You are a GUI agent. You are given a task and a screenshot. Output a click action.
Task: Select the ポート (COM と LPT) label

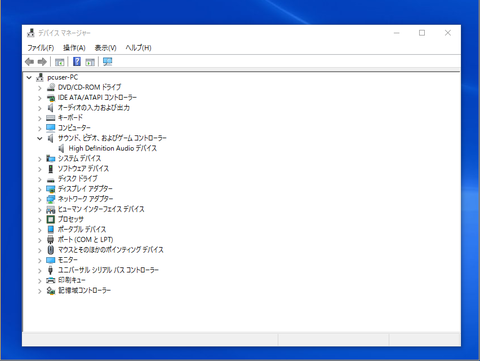pos(85,240)
